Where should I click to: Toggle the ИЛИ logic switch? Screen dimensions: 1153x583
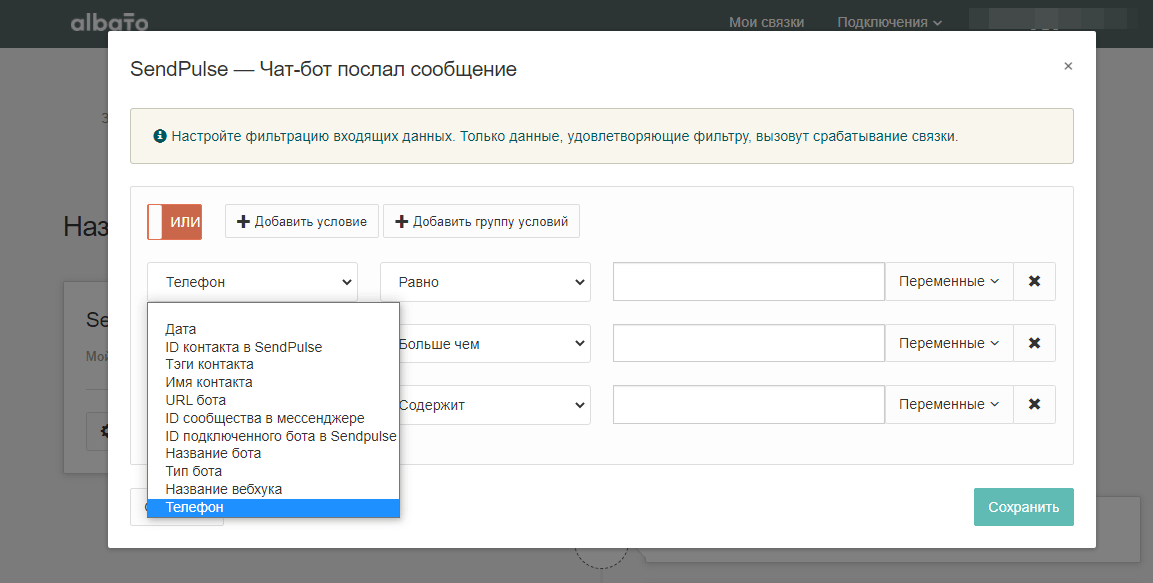pyautogui.click(x=174, y=222)
